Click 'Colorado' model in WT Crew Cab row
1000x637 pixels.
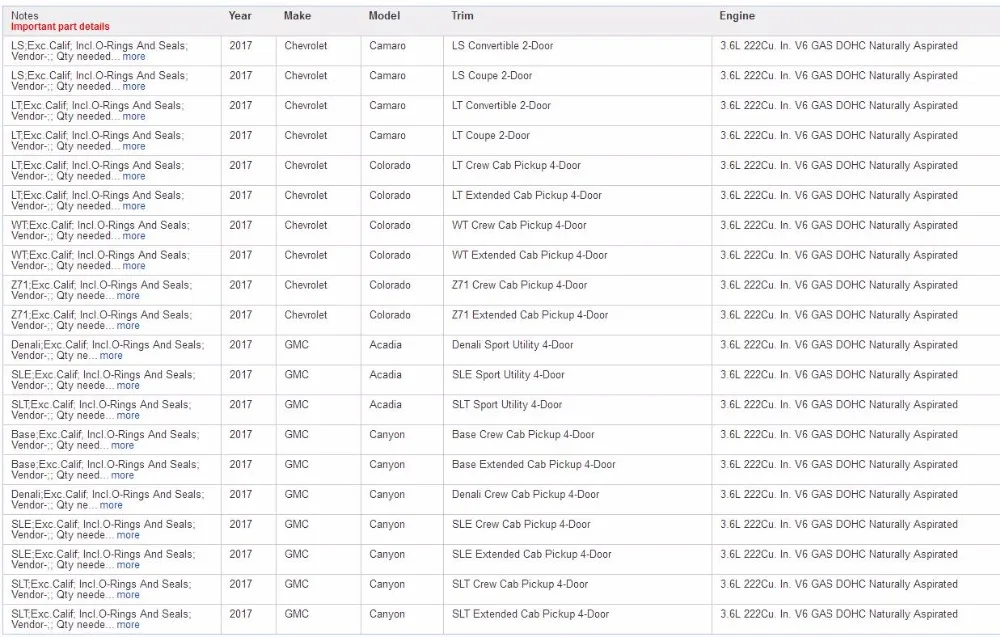tap(390, 226)
